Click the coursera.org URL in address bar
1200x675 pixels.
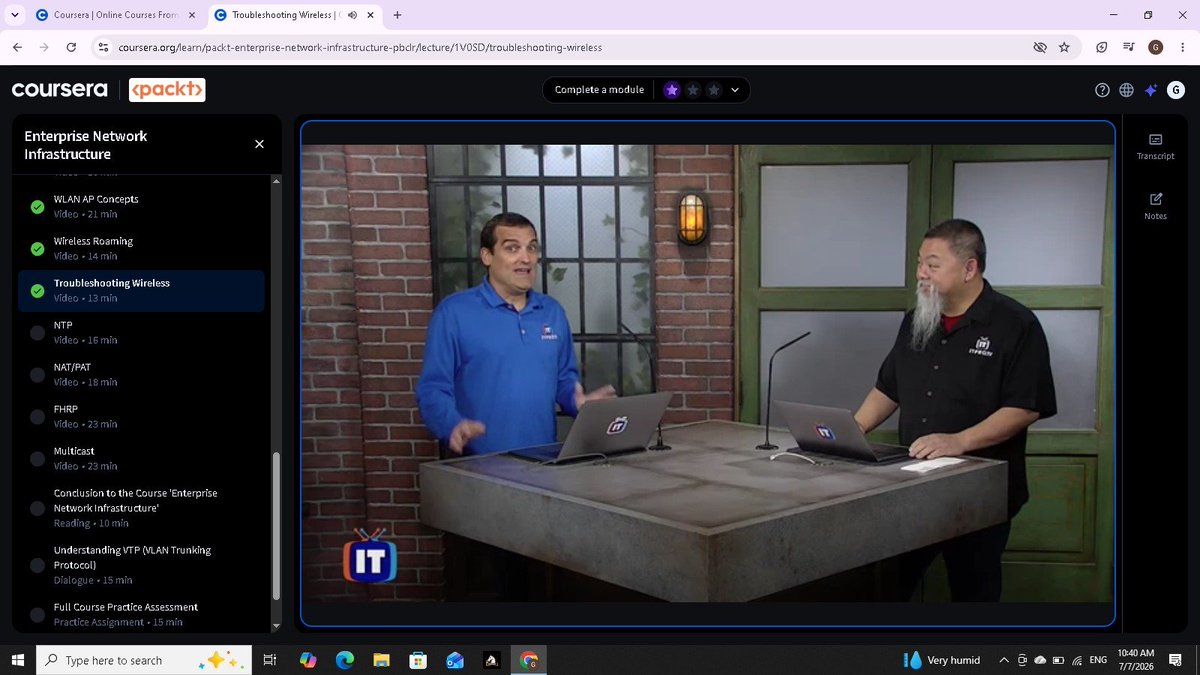click(360, 47)
